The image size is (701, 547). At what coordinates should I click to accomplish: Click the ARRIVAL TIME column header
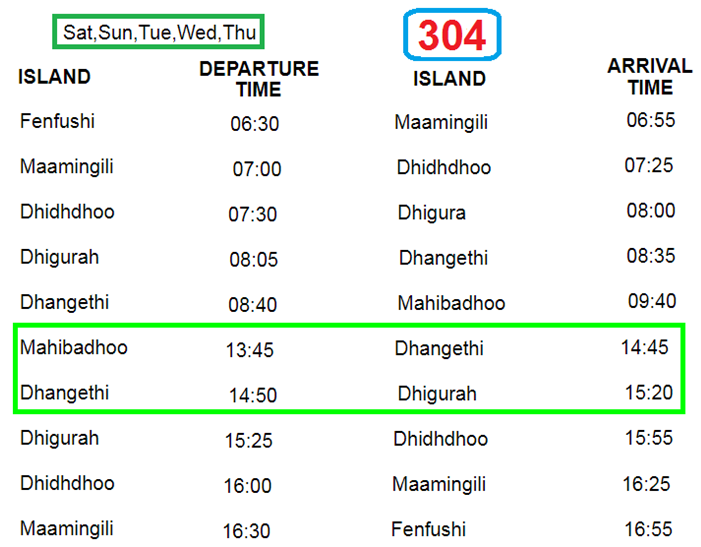(650, 76)
